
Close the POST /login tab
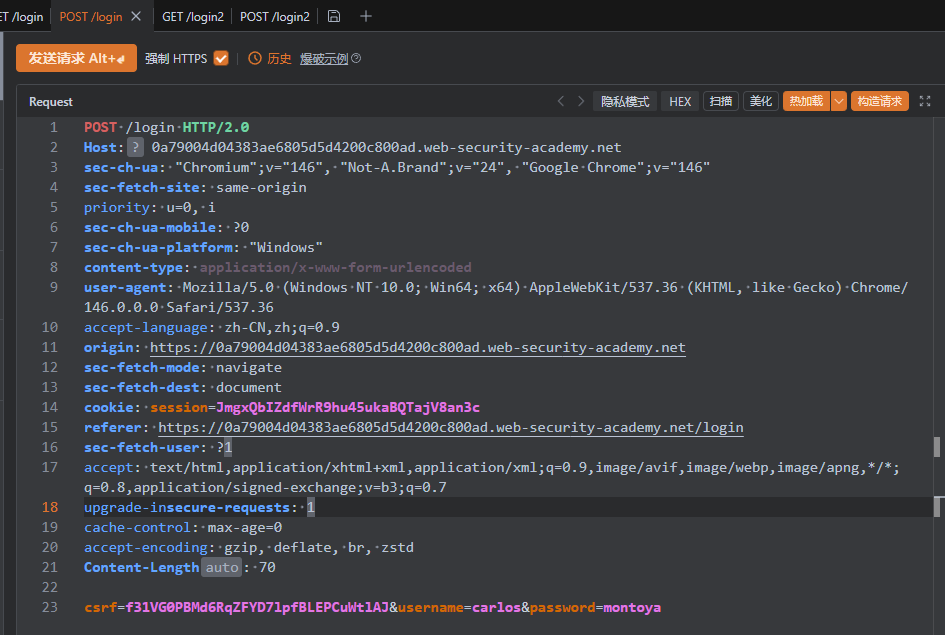[136, 16]
